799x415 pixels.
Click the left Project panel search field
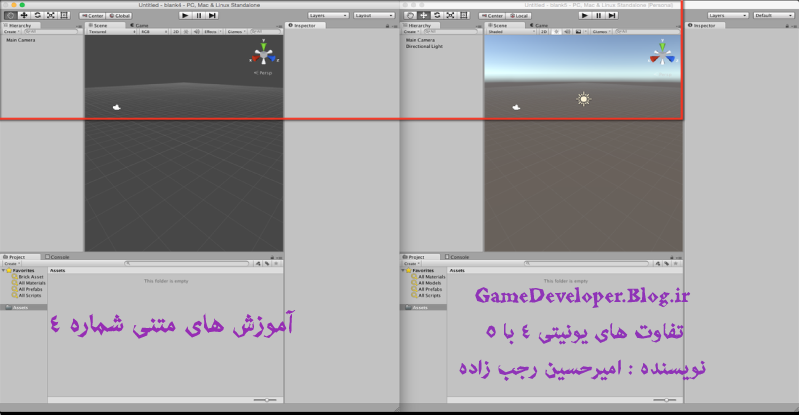tap(187, 264)
